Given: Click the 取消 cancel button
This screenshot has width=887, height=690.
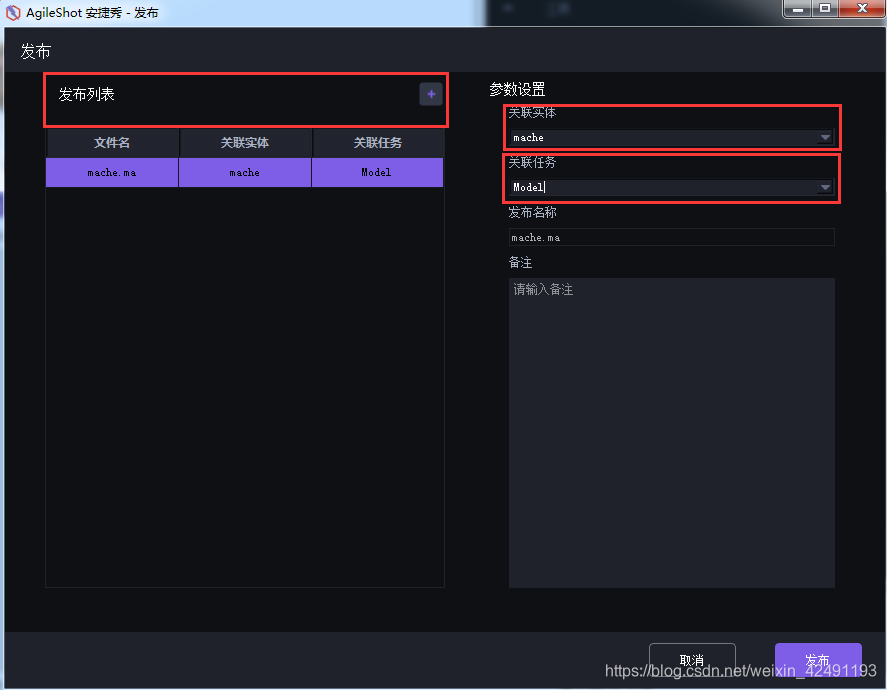Looking at the screenshot, I should [x=692, y=659].
